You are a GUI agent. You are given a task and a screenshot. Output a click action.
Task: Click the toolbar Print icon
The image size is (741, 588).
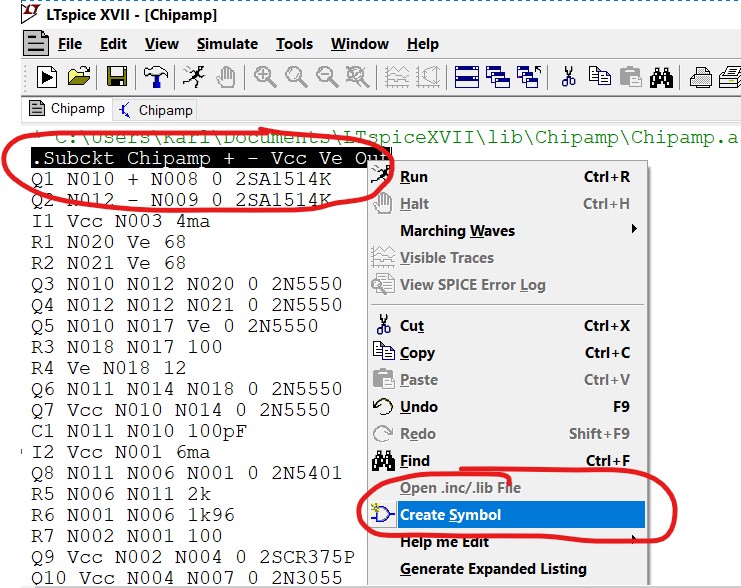(x=700, y=77)
